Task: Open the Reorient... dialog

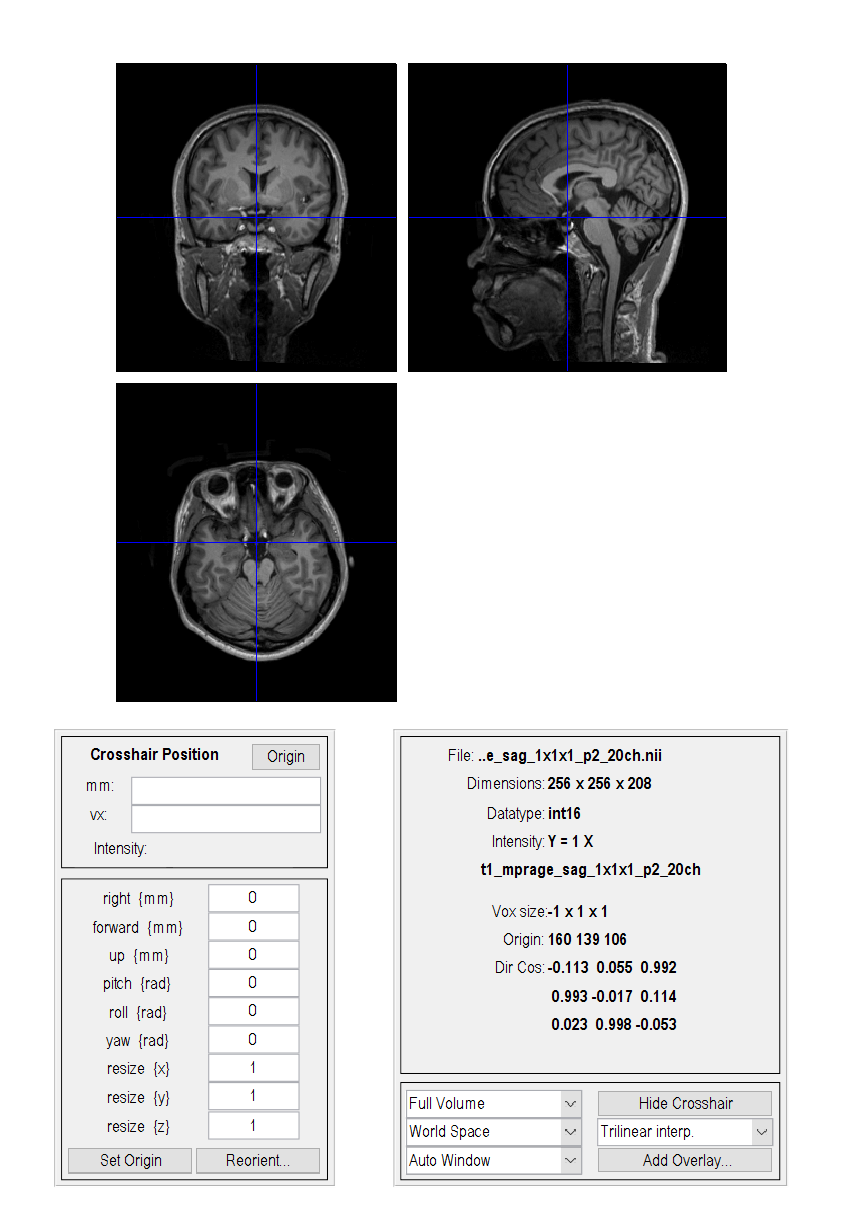Action: [x=258, y=1160]
